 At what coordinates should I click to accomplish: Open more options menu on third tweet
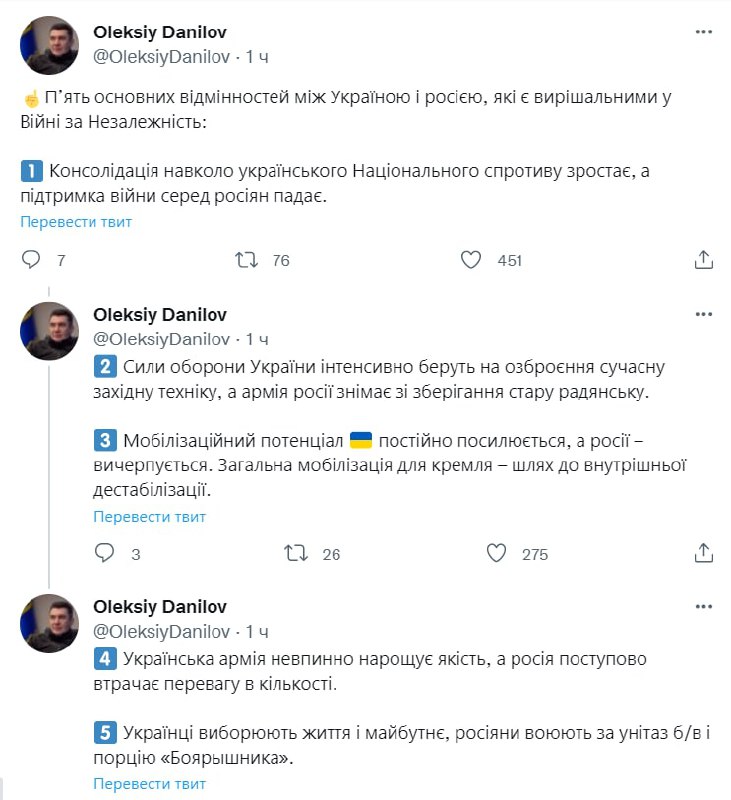click(x=703, y=607)
